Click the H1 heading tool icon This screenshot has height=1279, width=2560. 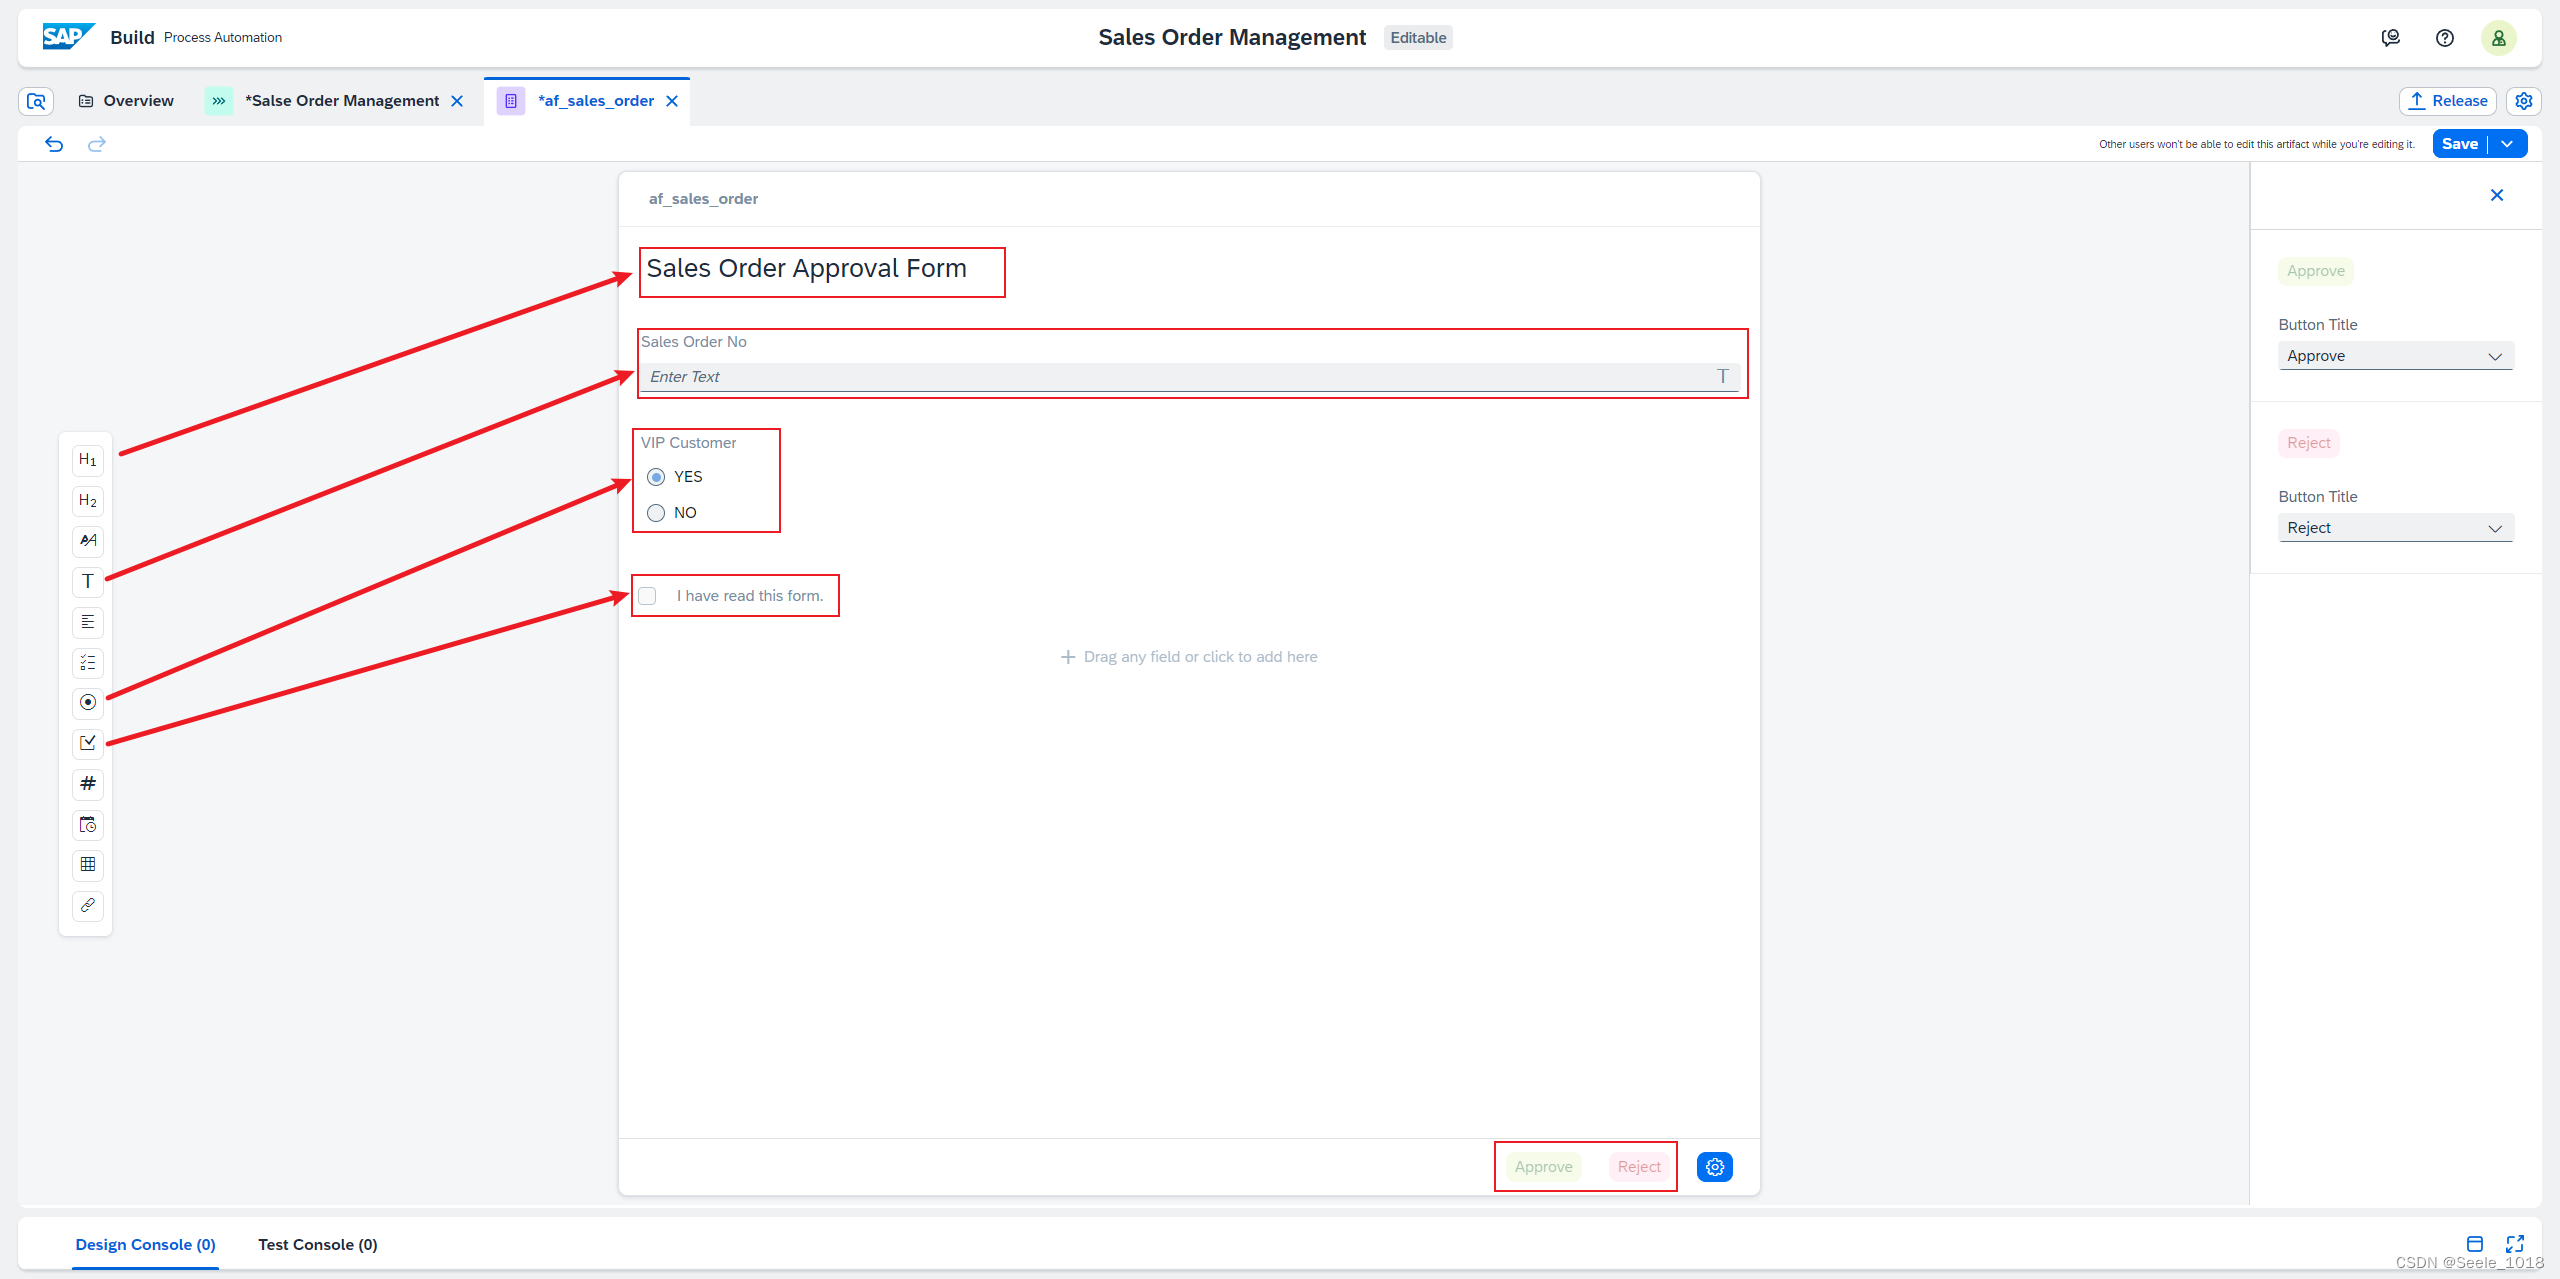click(x=87, y=459)
